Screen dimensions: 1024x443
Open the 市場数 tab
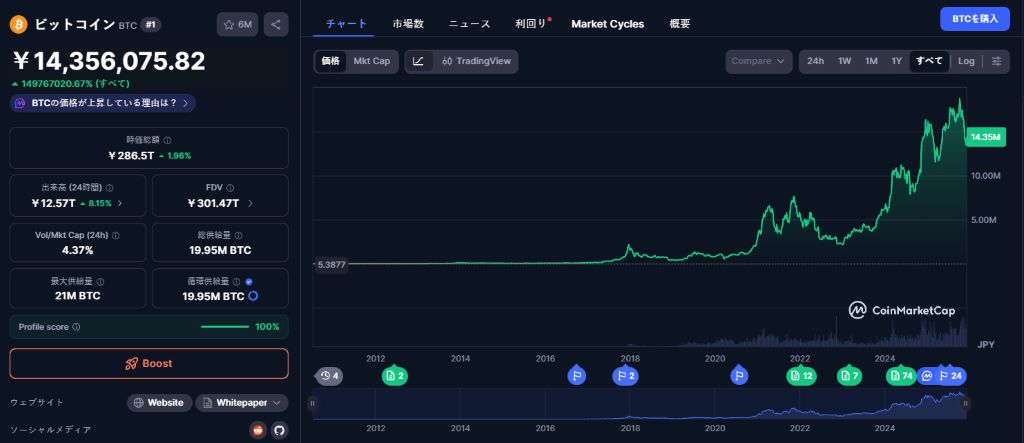tap(408, 24)
